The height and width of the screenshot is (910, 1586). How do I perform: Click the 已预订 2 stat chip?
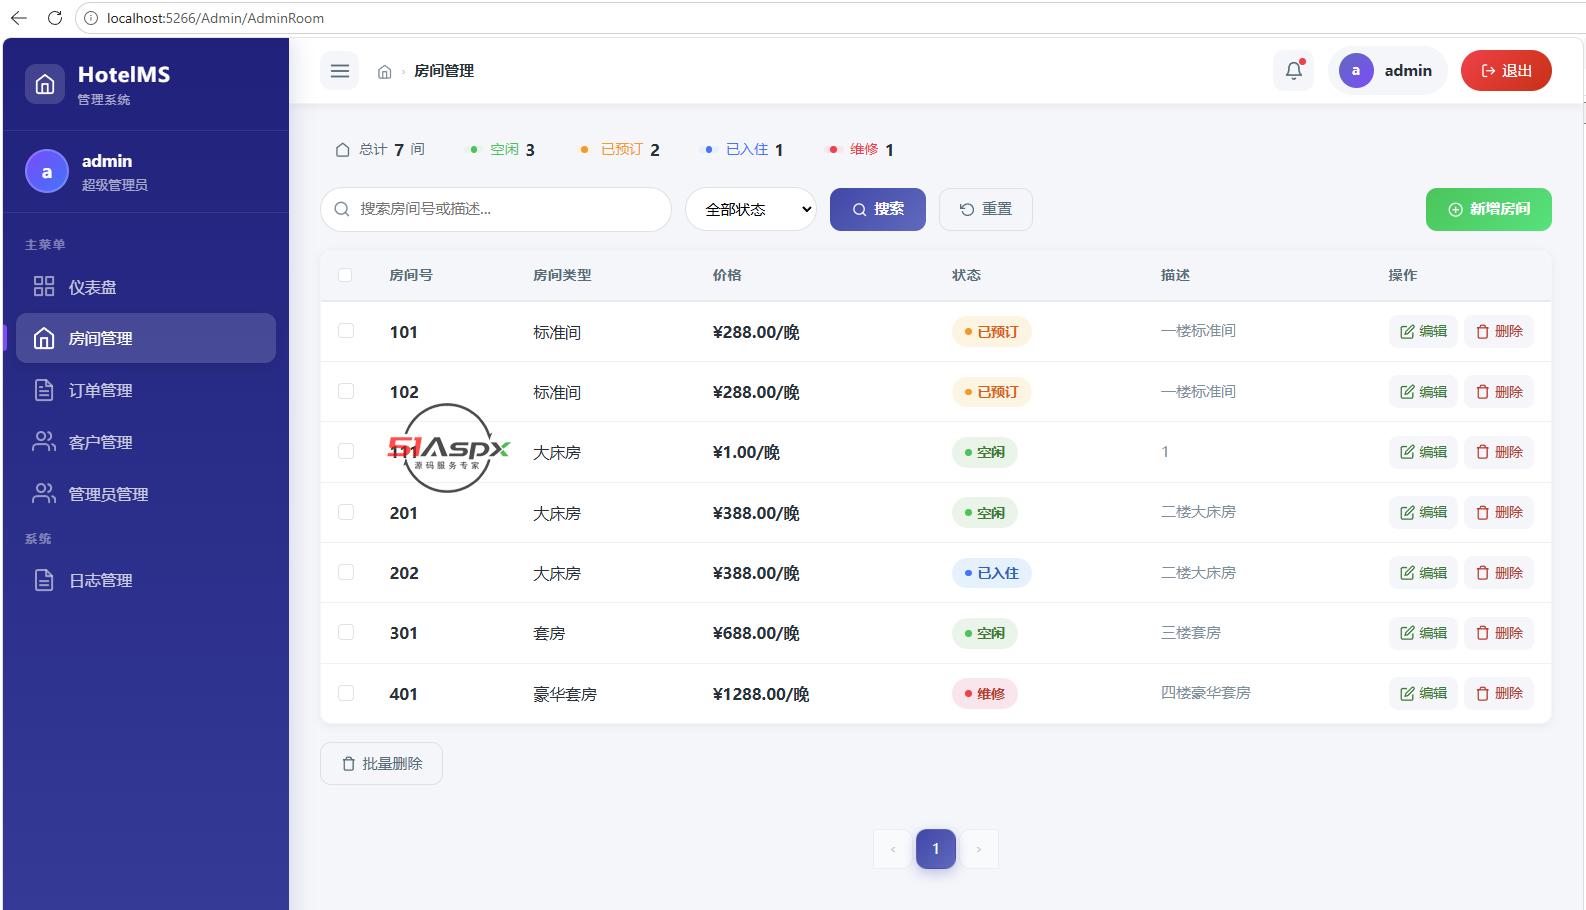coord(620,149)
